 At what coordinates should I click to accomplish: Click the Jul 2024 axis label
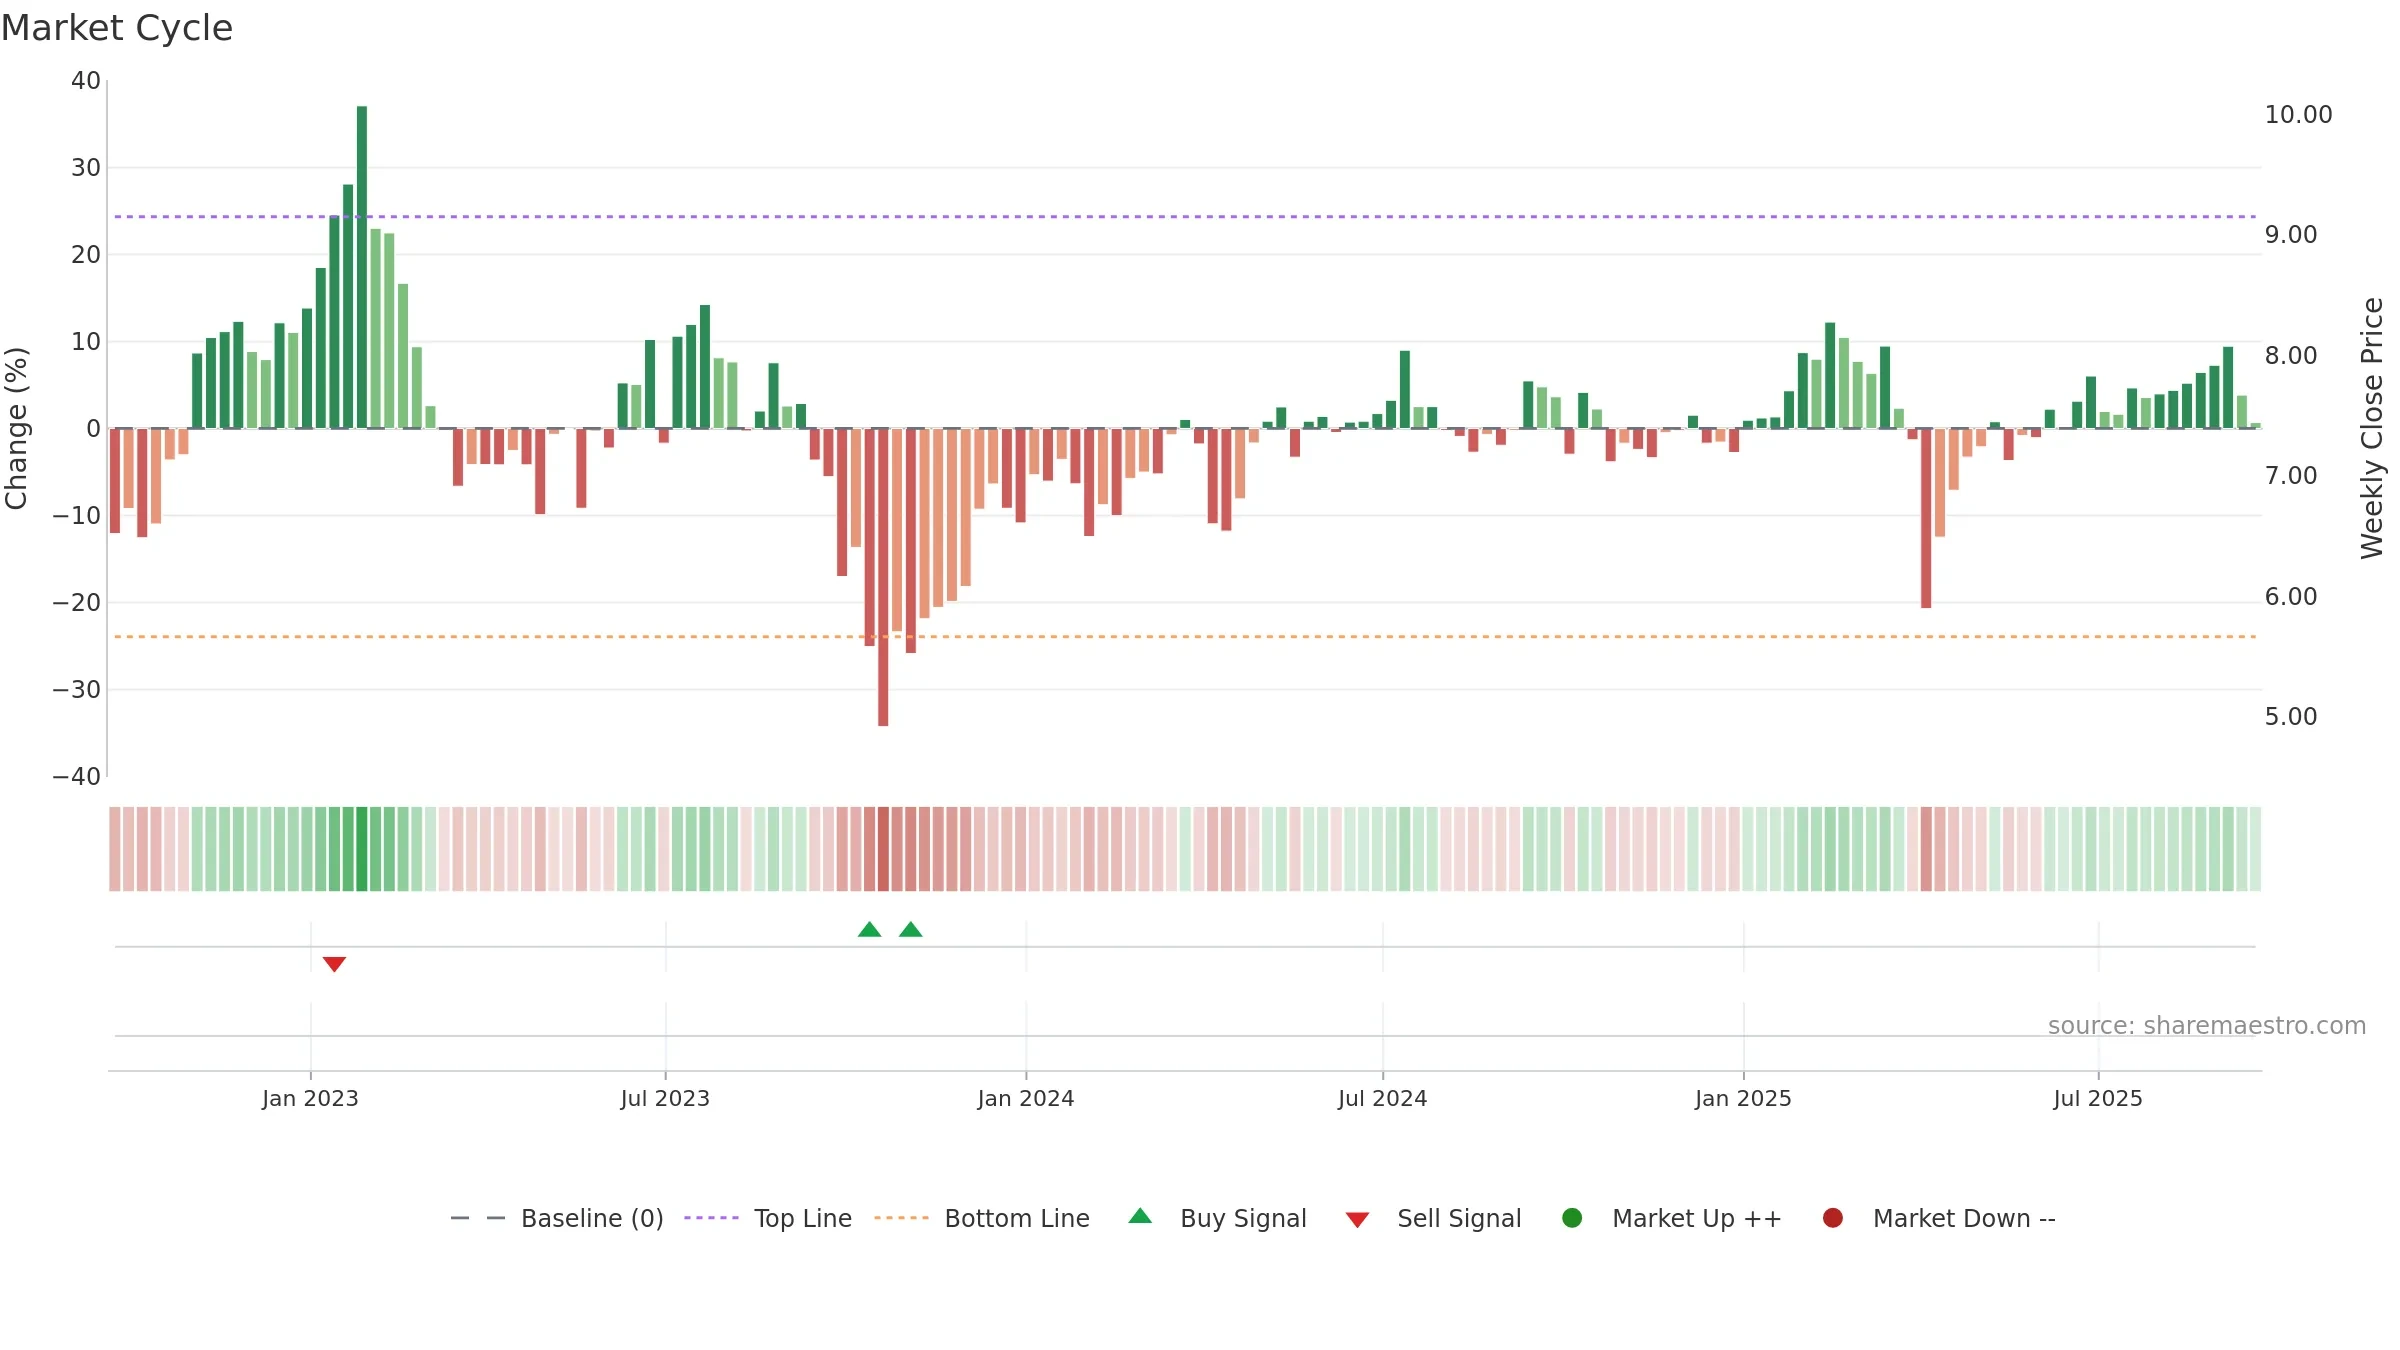[x=1383, y=1098]
